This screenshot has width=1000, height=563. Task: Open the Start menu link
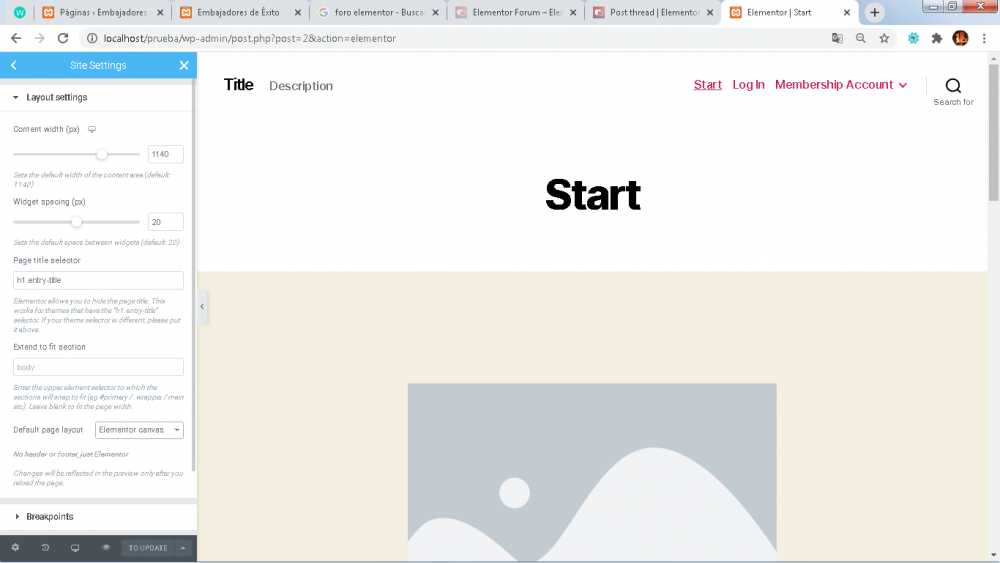[707, 85]
